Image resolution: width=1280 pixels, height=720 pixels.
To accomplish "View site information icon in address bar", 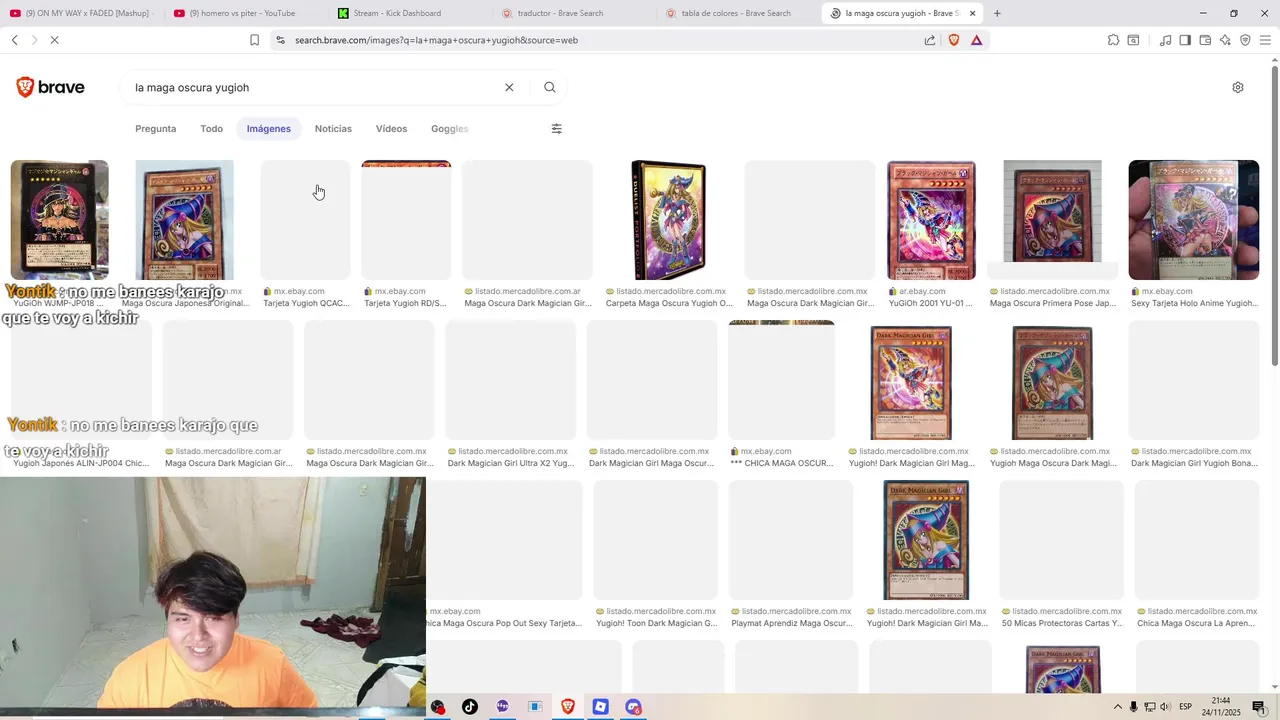I will pyautogui.click(x=281, y=40).
